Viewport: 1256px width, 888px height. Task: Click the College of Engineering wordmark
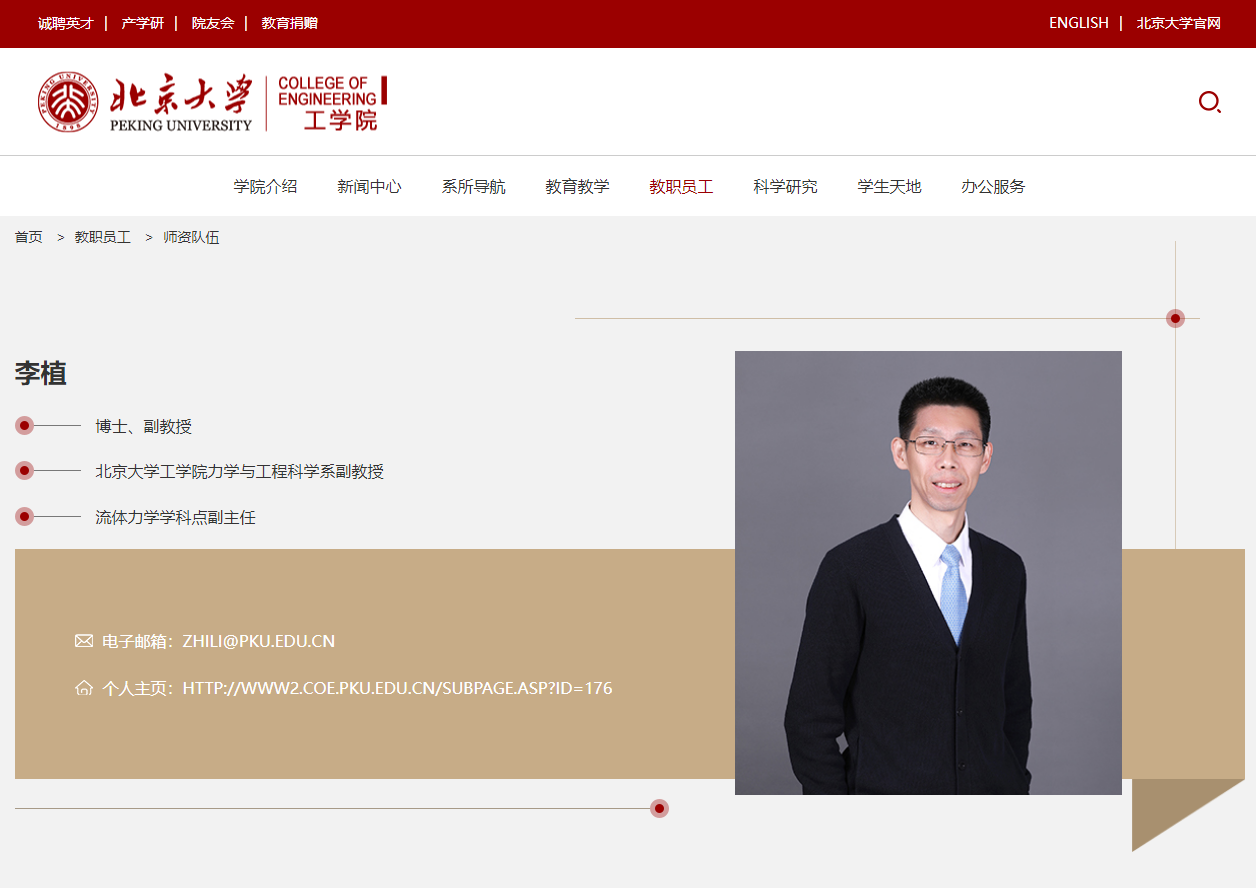[330, 100]
